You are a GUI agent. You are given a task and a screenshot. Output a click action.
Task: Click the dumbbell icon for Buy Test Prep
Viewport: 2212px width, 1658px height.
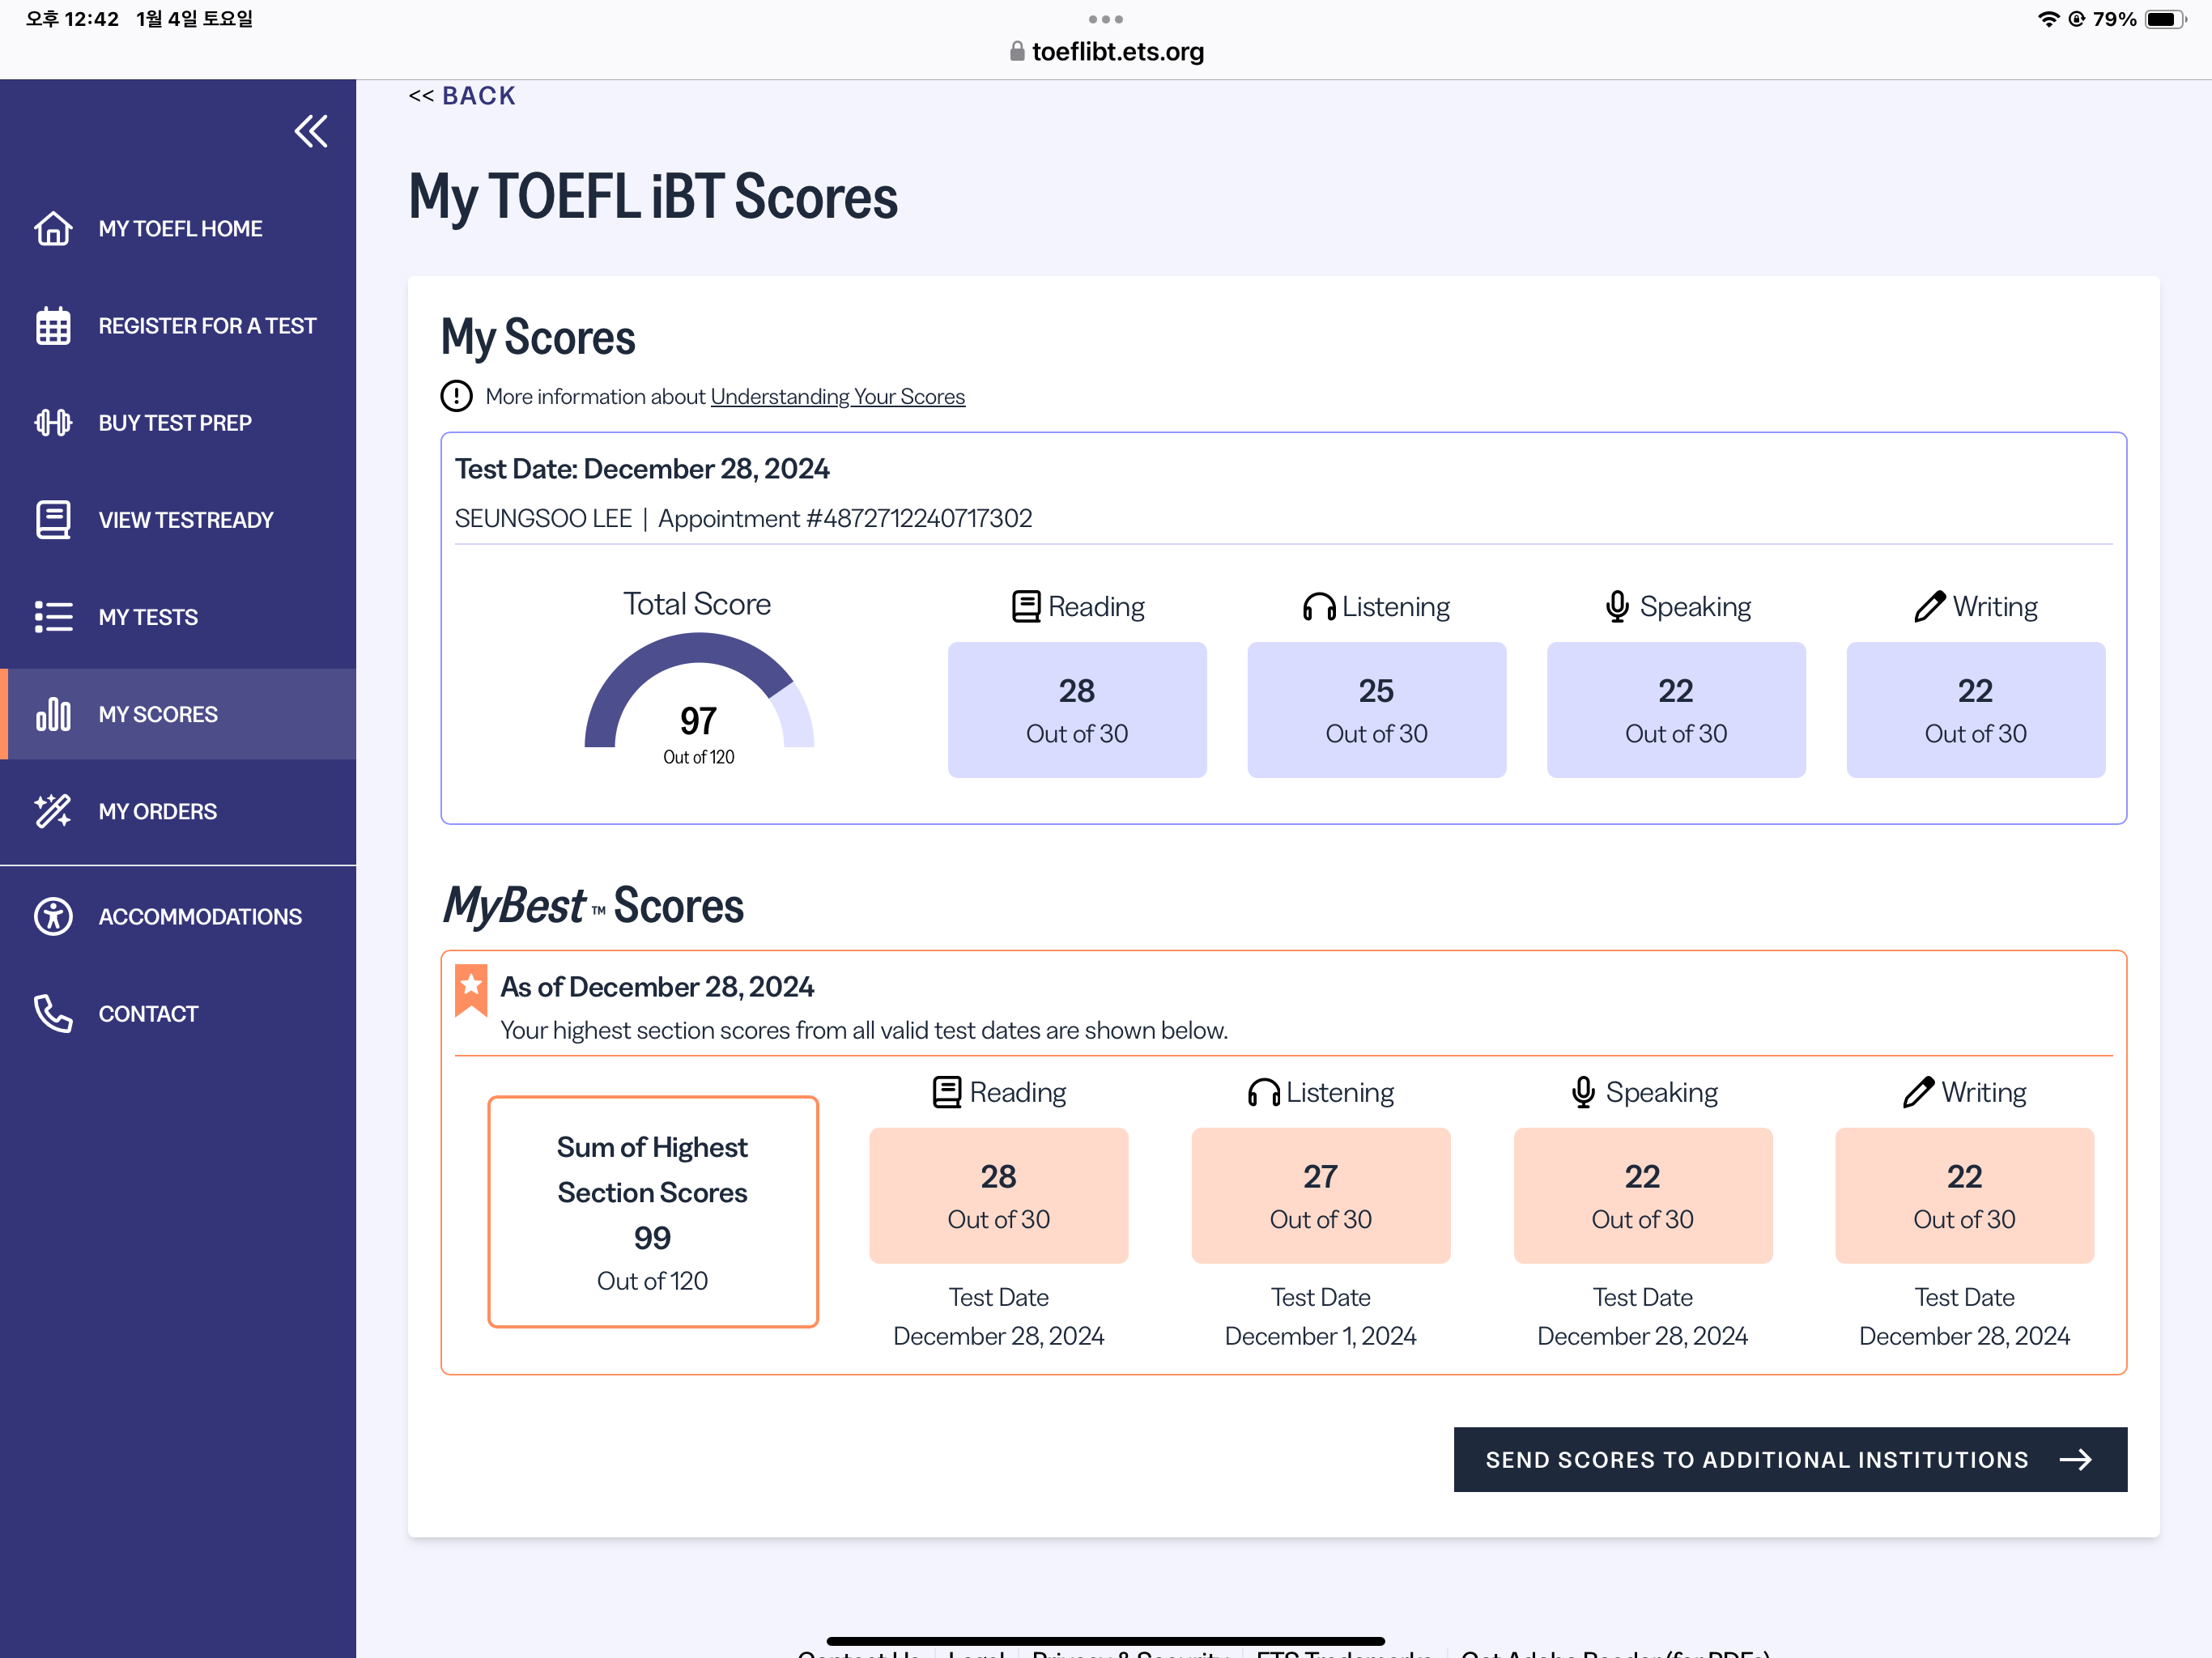53,423
